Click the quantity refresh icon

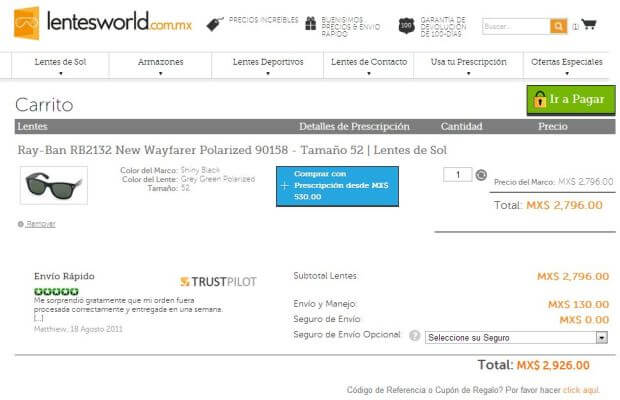(481, 175)
